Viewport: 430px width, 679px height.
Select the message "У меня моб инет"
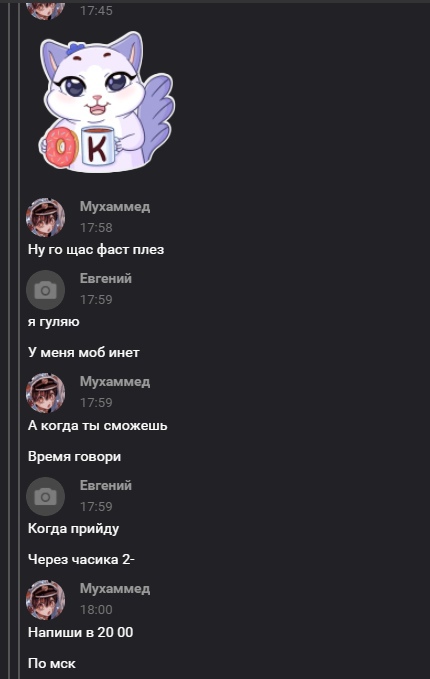click(x=84, y=352)
